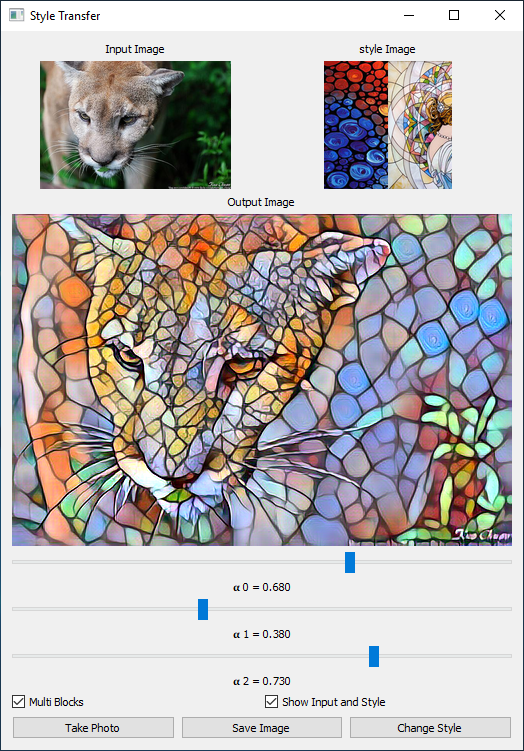Click the Multi Blocks label text

coord(56,702)
